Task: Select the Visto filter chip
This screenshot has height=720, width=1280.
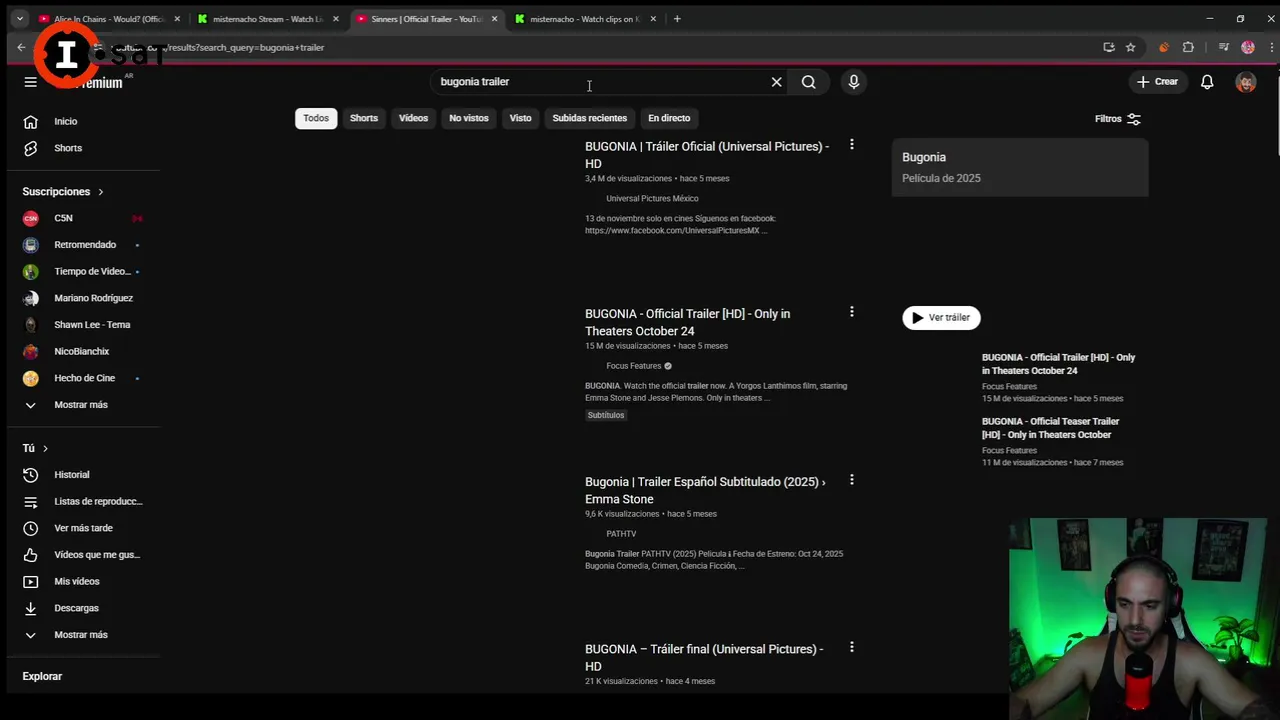Action: tap(520, 118)
